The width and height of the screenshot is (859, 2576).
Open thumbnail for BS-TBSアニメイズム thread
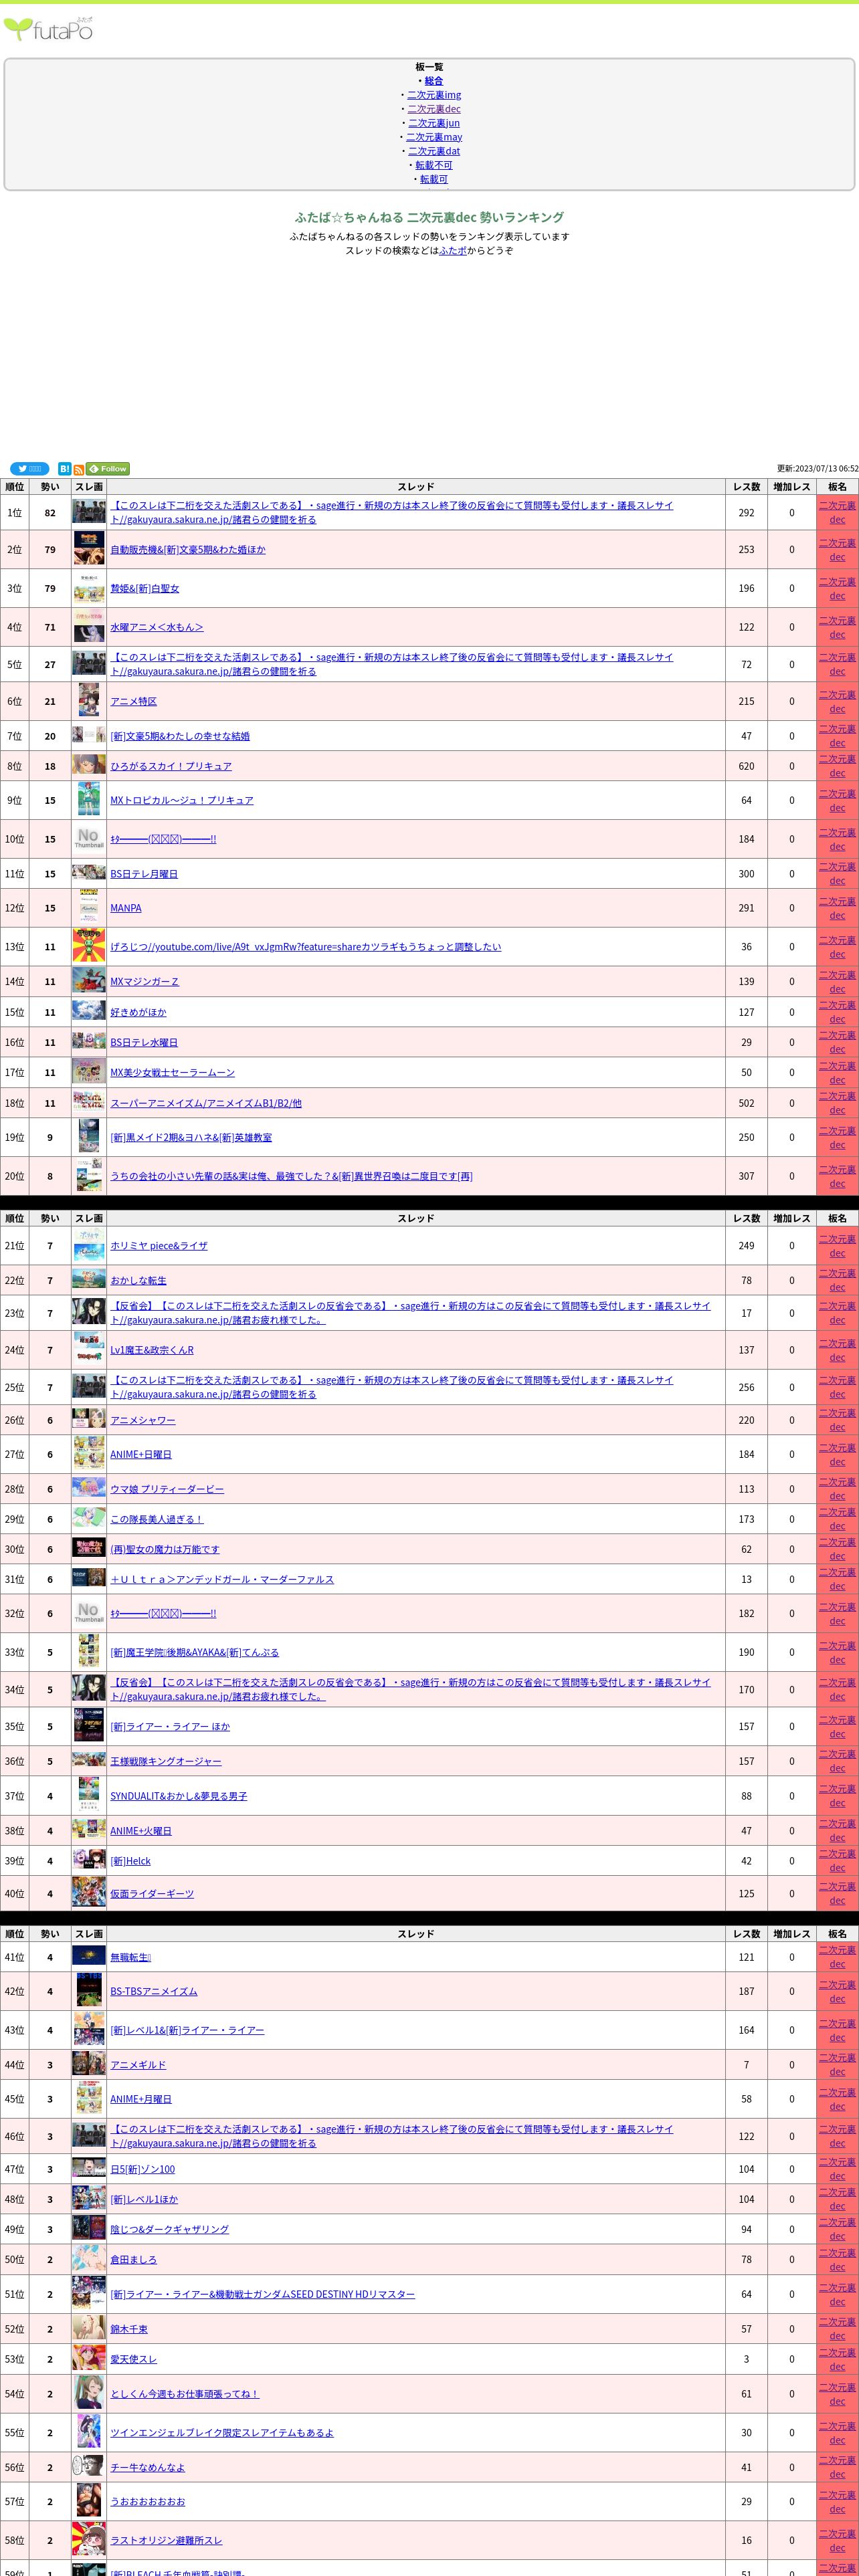(x=89, y=1991)
